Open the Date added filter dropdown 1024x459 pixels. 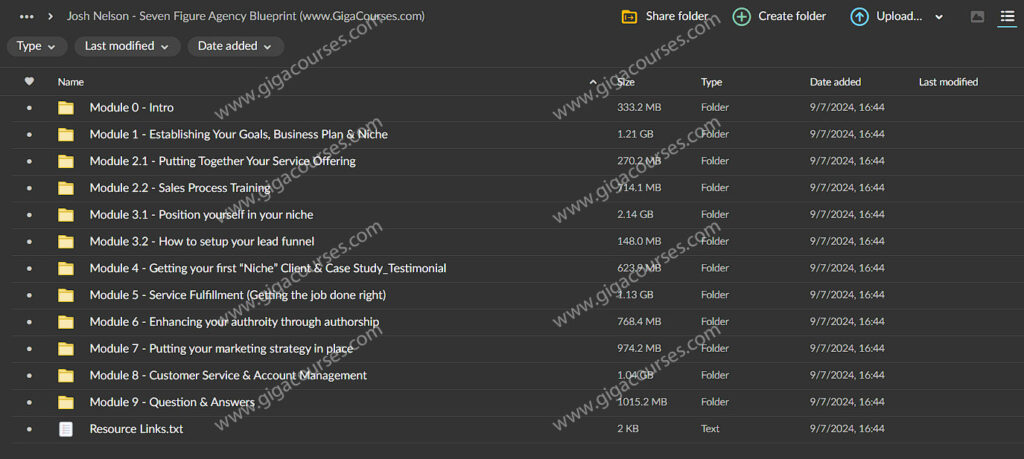coord(235,46)
